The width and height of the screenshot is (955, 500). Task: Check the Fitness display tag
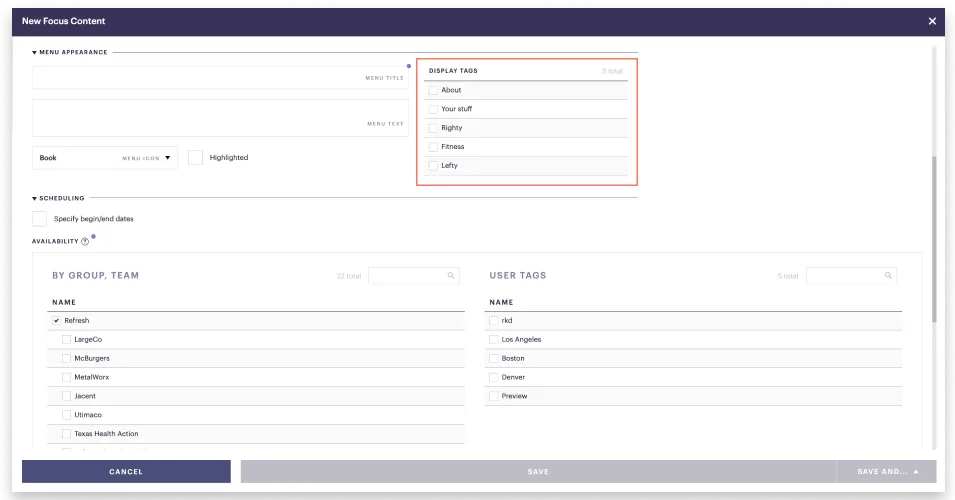(x=433, y=147)
